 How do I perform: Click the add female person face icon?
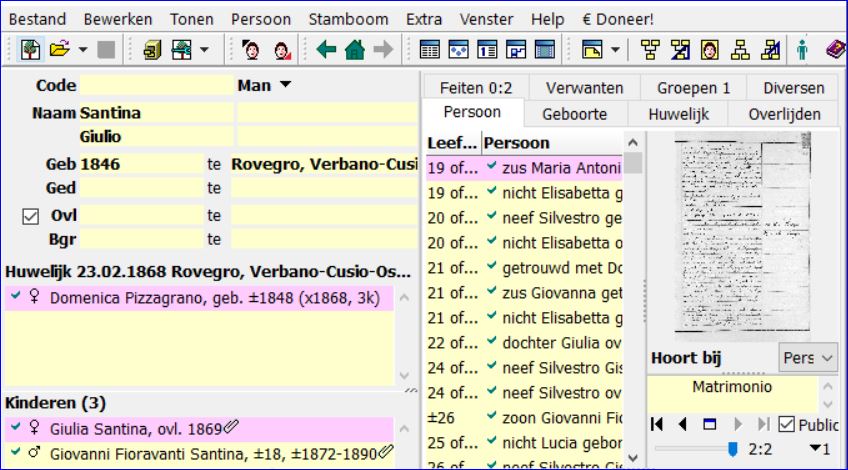tap(282, 47)
